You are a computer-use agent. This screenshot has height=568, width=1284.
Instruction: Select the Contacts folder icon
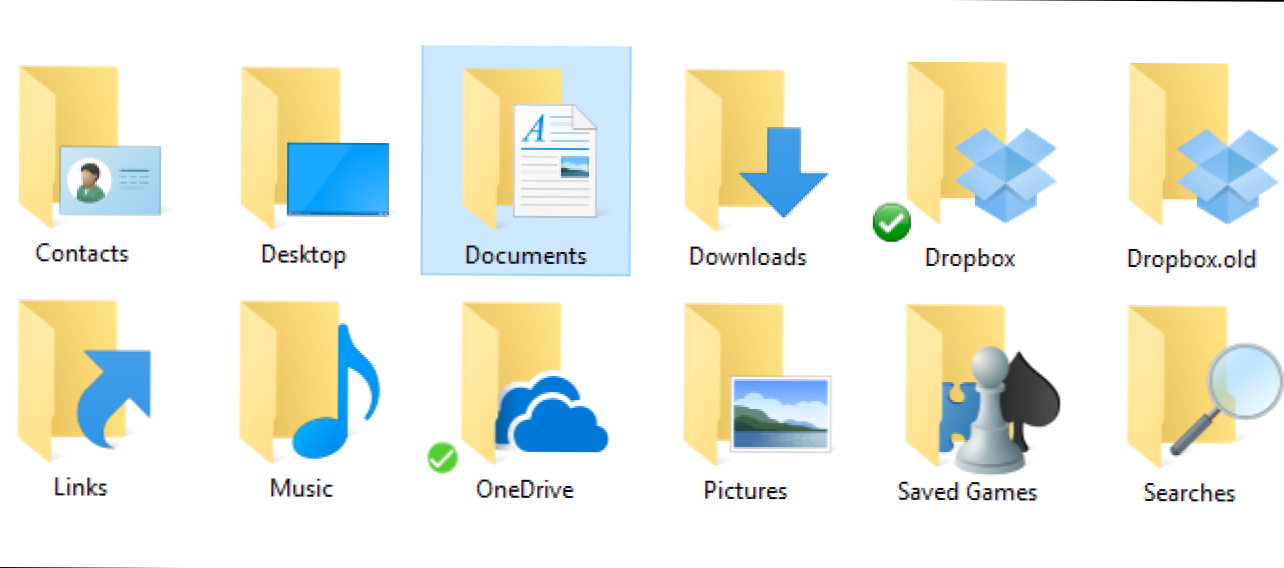(88, 148)
